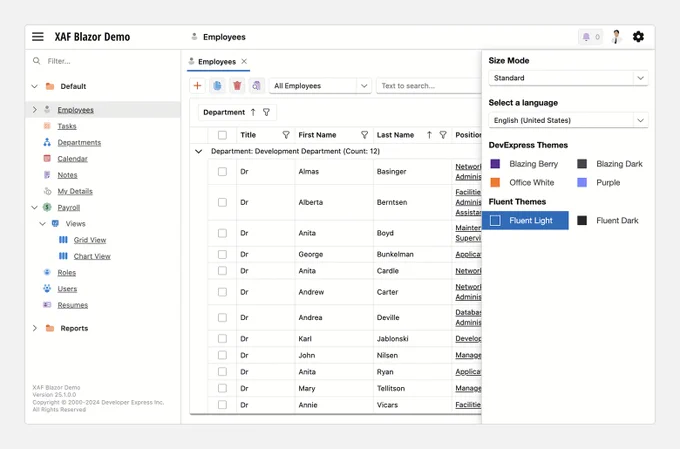Check the Almas Basinger row checkbox
The width and height of the screenshot is (680, 449).
pos(222,171)
